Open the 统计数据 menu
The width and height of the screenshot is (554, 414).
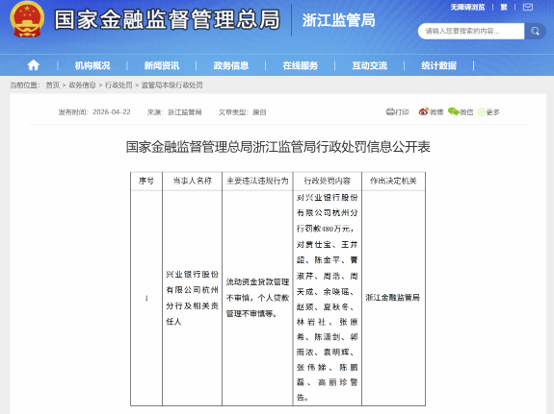pos(439,65)
